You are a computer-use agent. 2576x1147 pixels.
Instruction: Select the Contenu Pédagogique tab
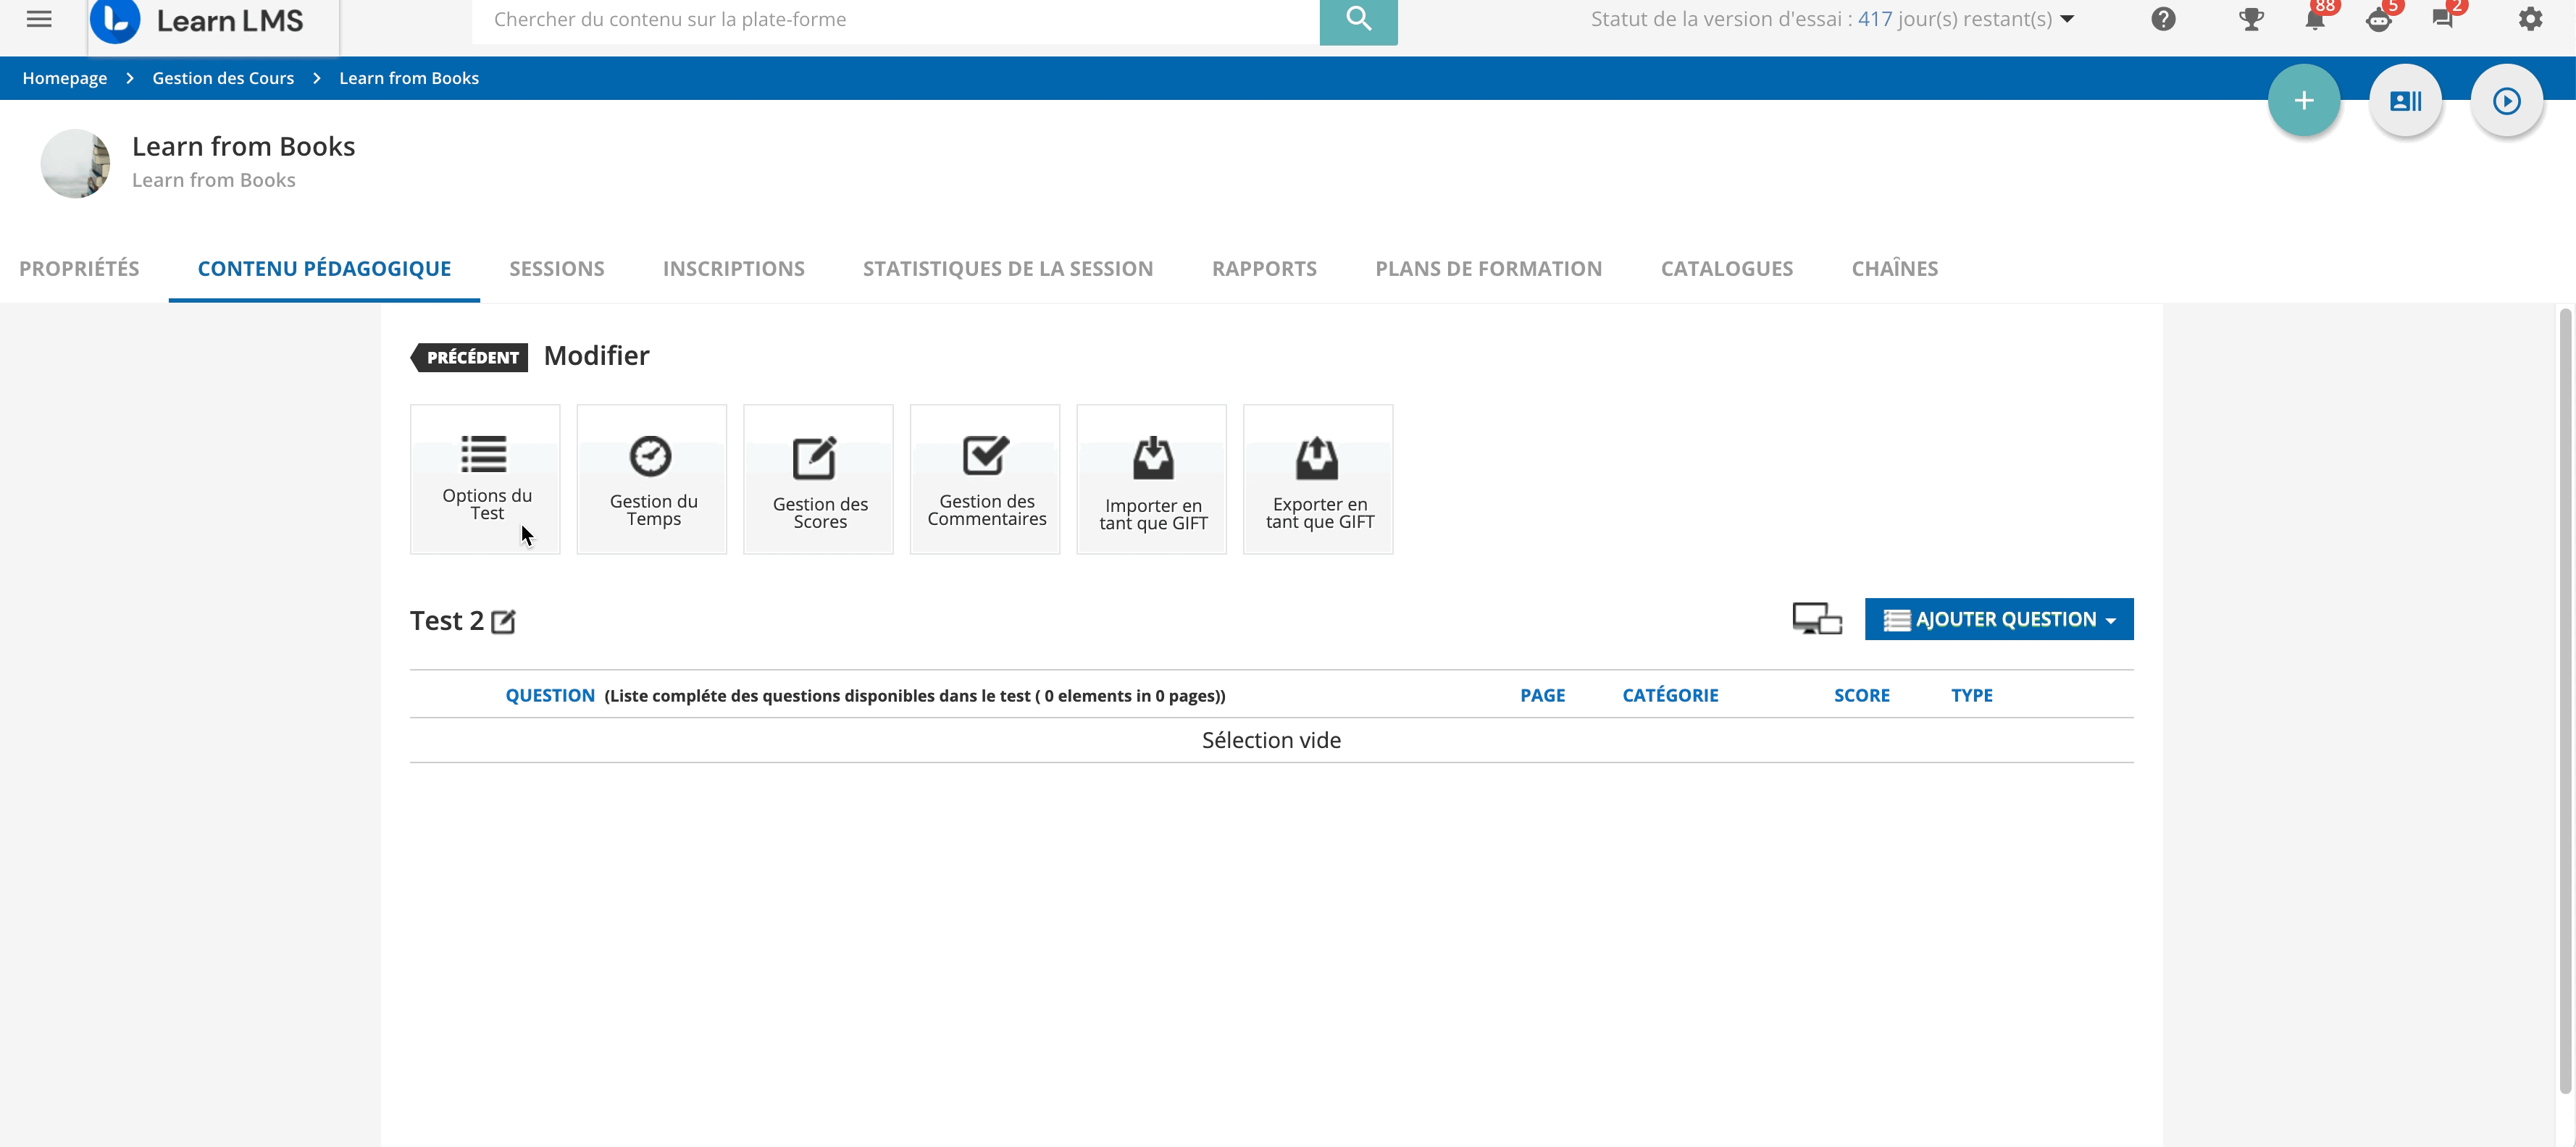324,268
